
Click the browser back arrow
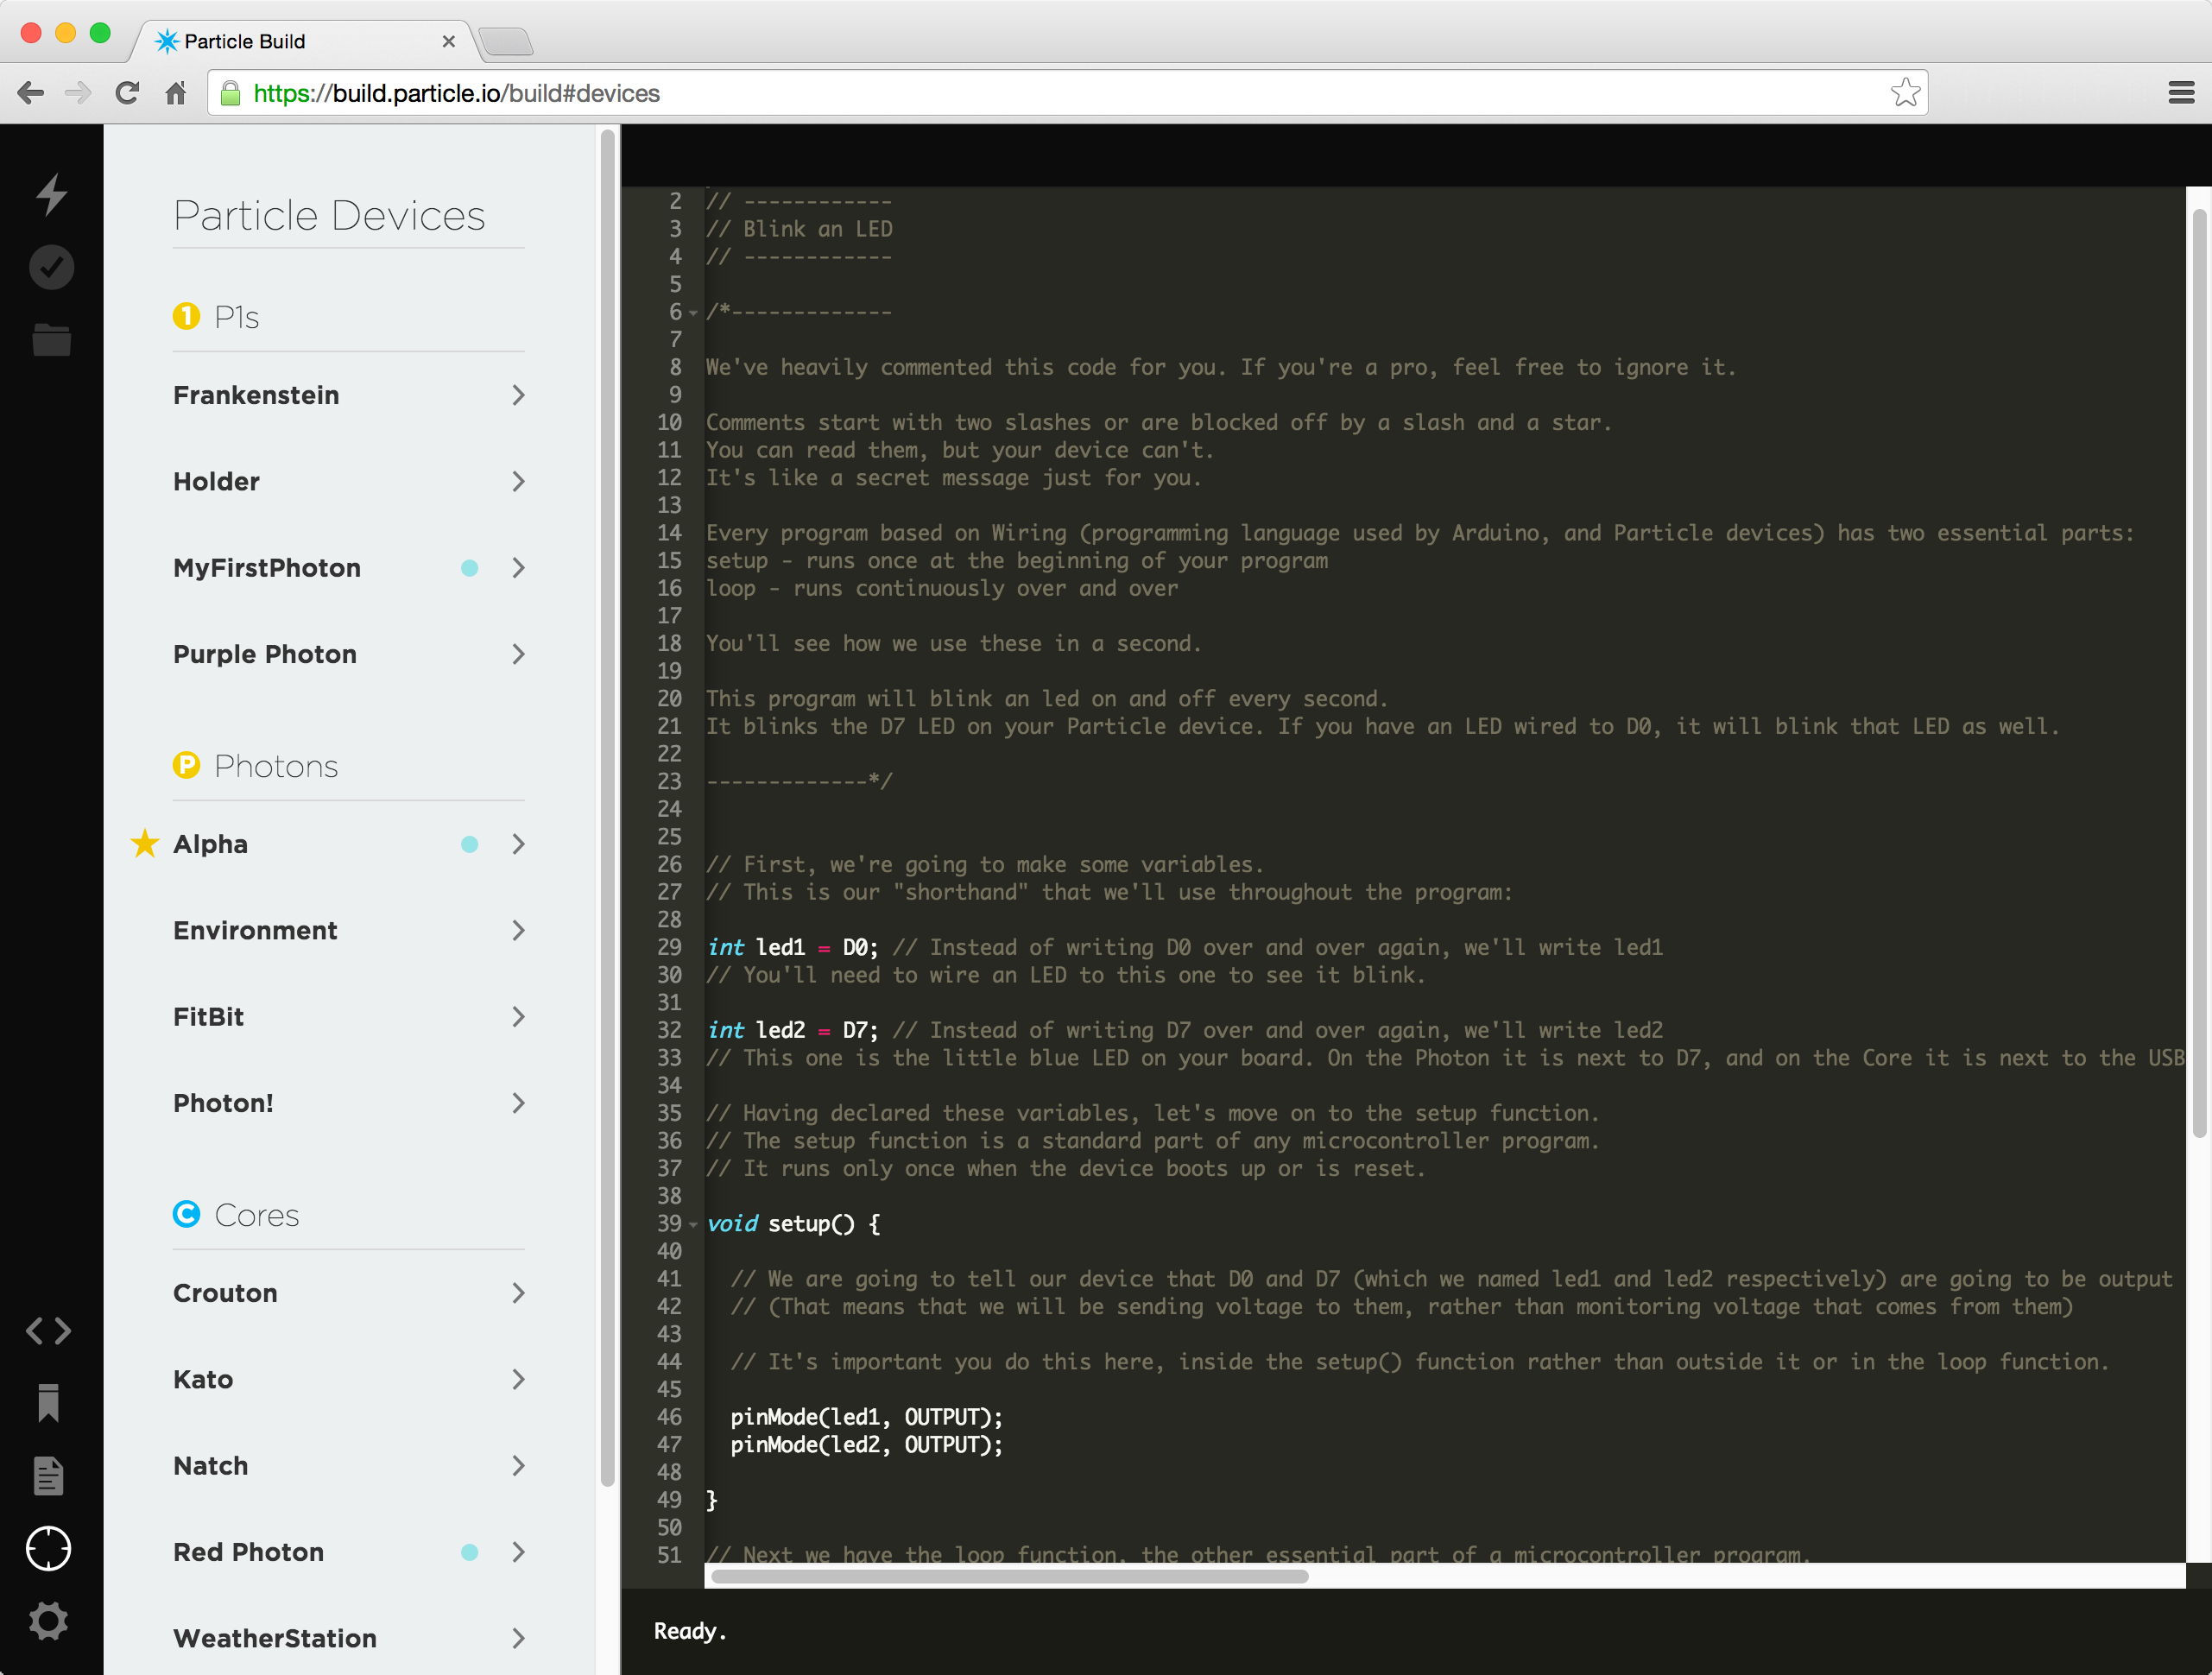31,93
